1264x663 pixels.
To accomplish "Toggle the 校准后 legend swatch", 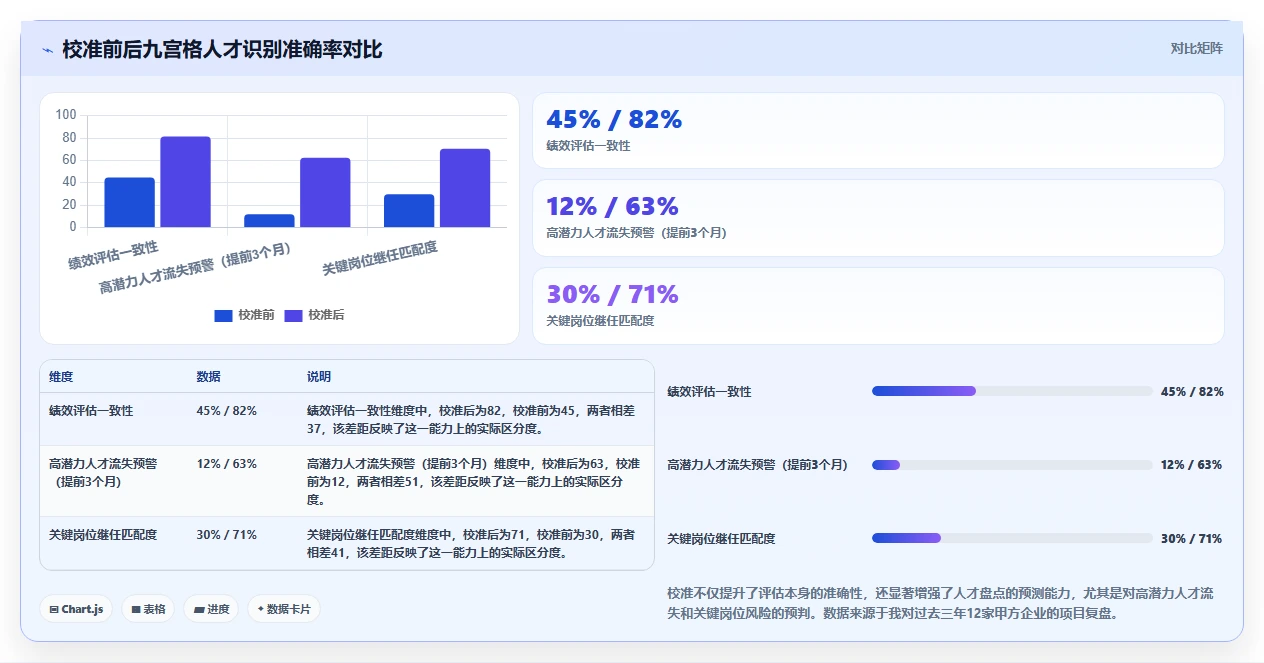I will pyautogui.click(x=293, y=315).
